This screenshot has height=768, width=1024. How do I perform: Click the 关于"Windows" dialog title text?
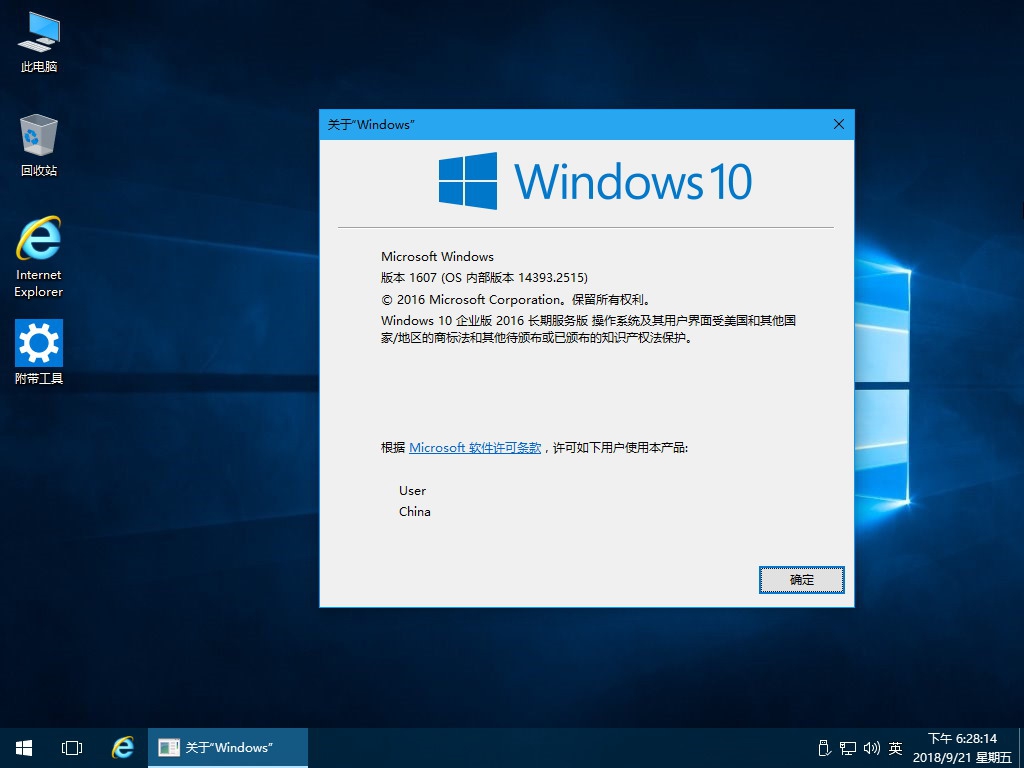tap(371, 124)
